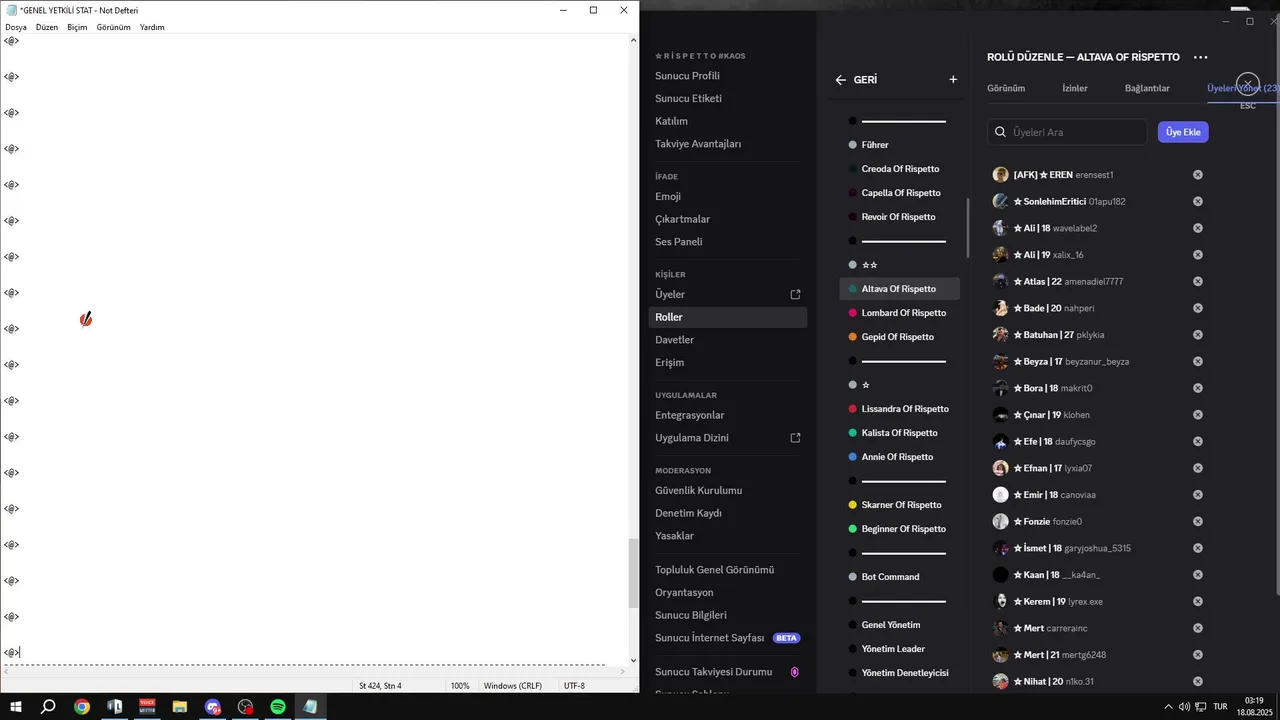
Task: Select the Bot Command role
Action: point(900,577)
